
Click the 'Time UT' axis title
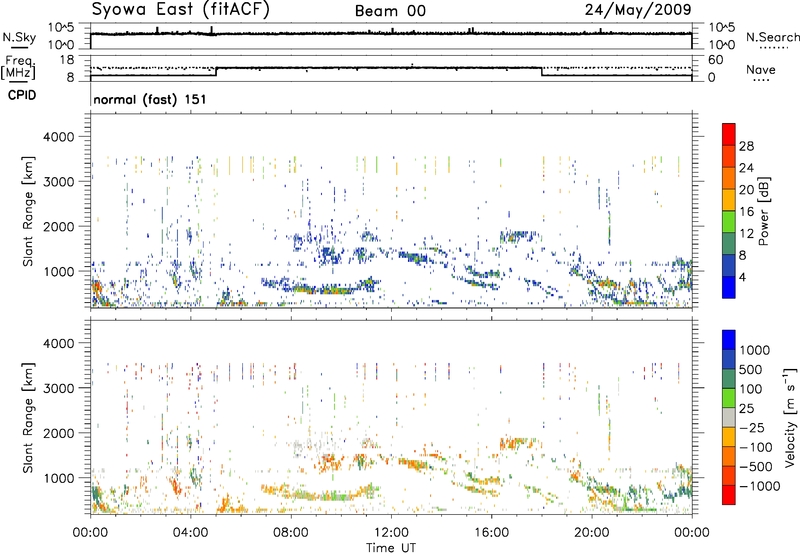pos(391,548)
